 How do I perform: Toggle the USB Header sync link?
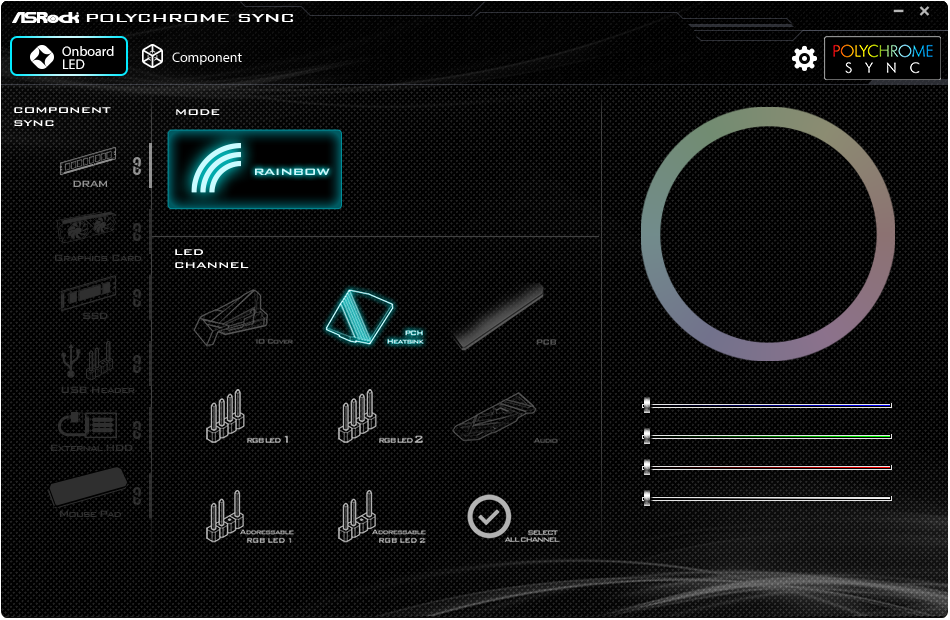click(137, 364)
